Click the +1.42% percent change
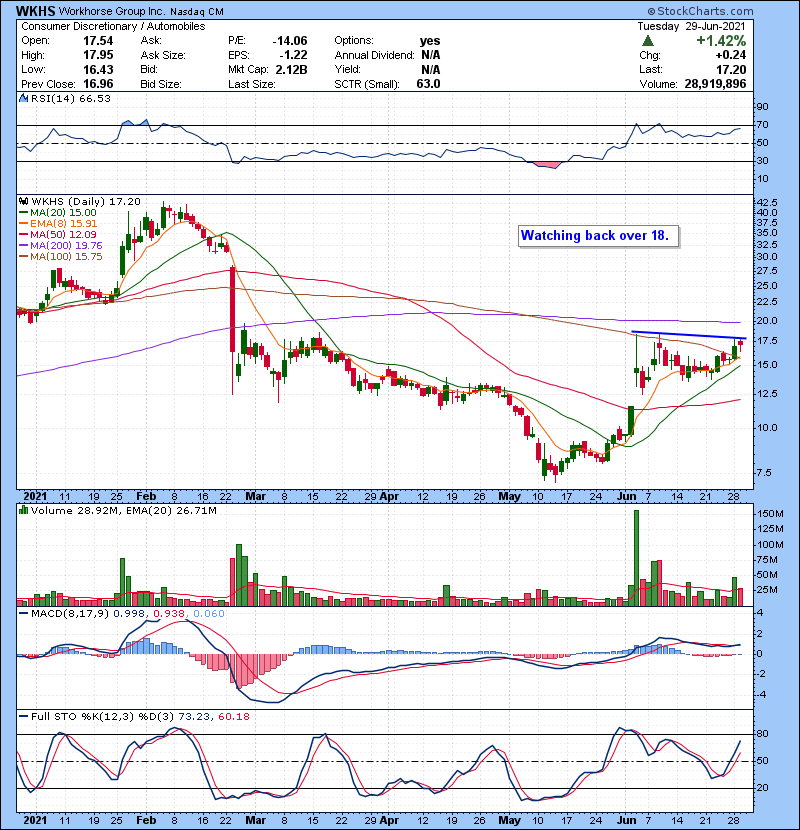This screenshot has height=830, width=800. pos(721,41)
